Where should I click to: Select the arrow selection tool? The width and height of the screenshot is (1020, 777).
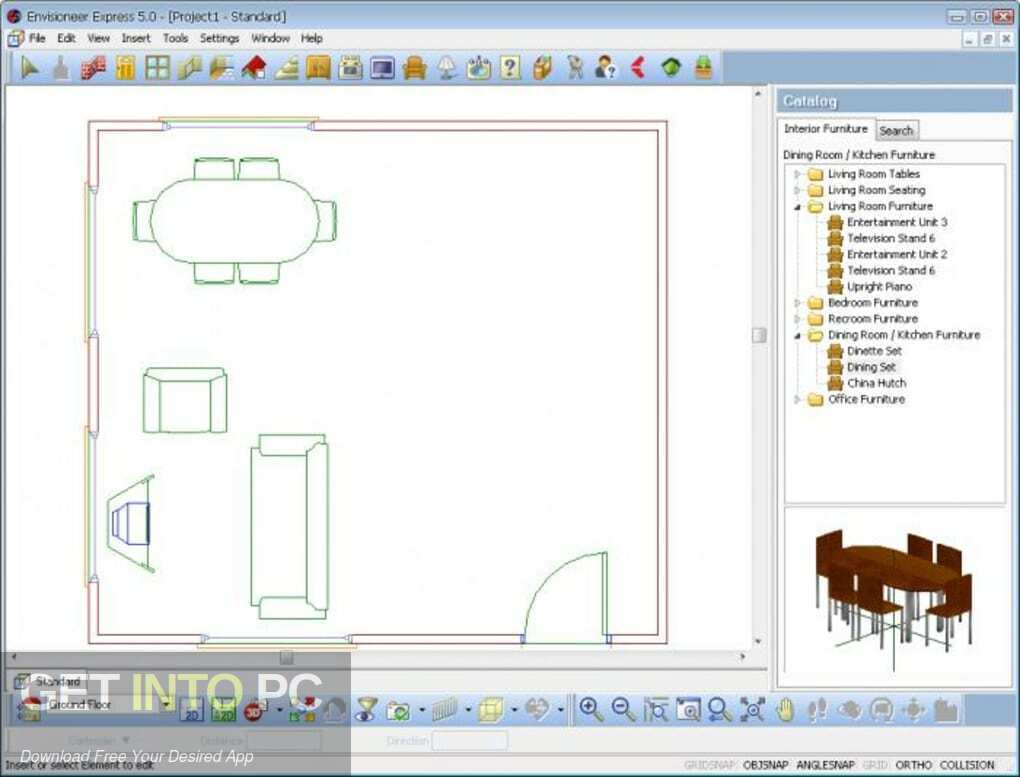(29, 68)
